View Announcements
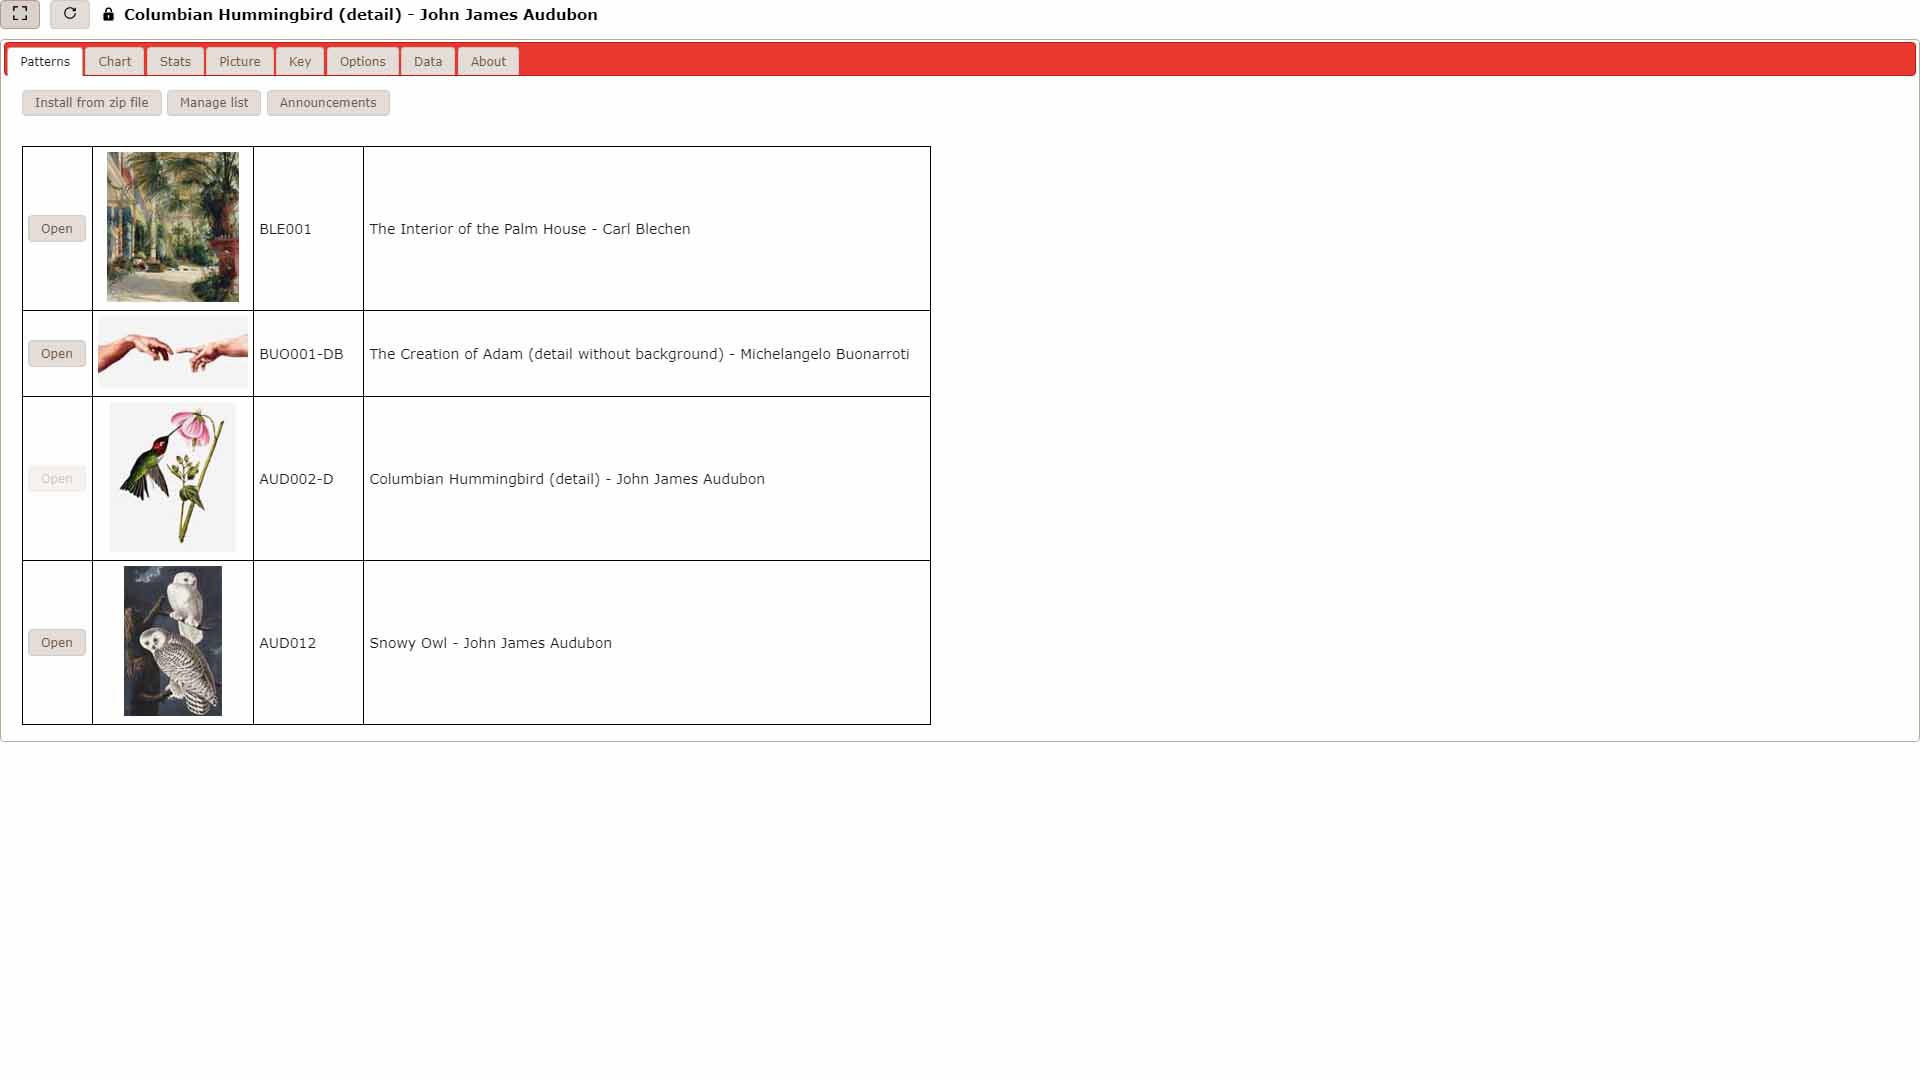Screen dimensions: 1920x1080 (328, 102)
